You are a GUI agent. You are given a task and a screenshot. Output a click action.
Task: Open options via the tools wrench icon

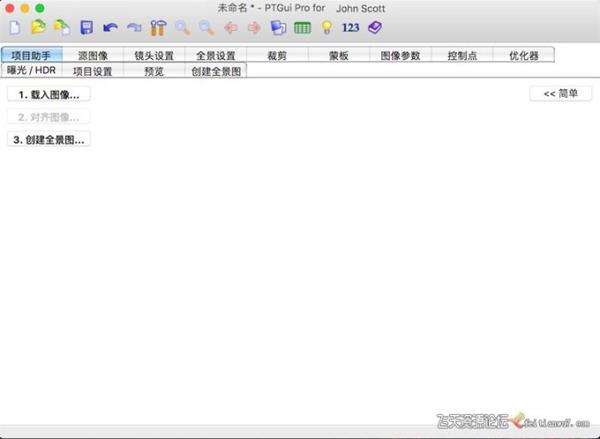158,28
